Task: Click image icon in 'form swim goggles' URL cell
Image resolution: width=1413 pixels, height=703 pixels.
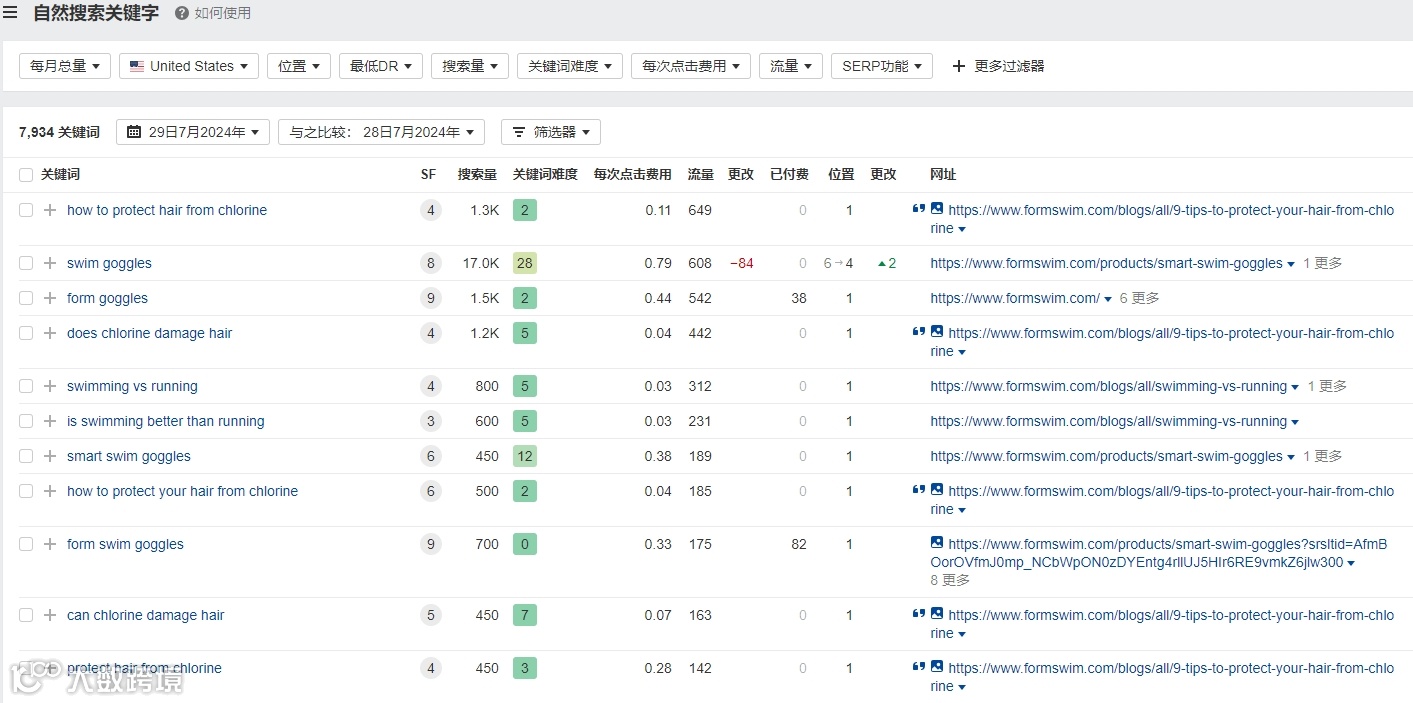Action: click(937, 542)
